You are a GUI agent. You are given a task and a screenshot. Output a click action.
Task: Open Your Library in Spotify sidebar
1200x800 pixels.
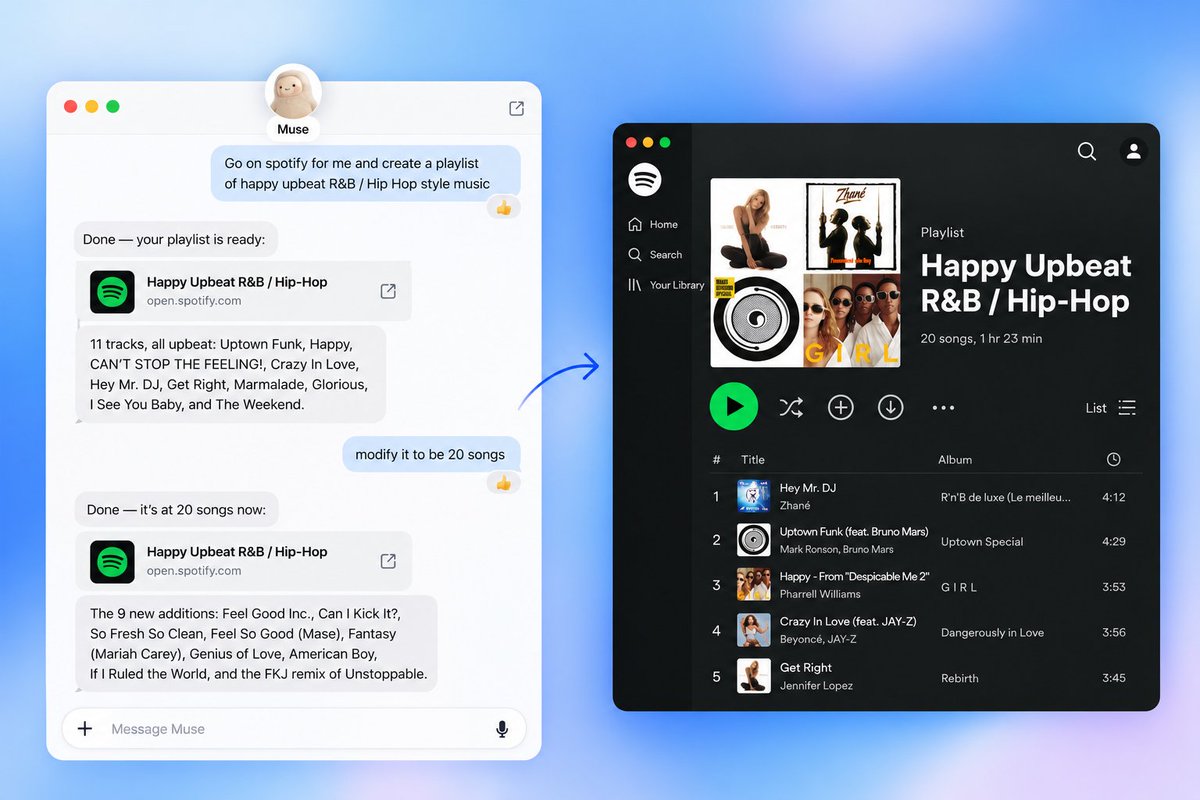coord(666,285)
